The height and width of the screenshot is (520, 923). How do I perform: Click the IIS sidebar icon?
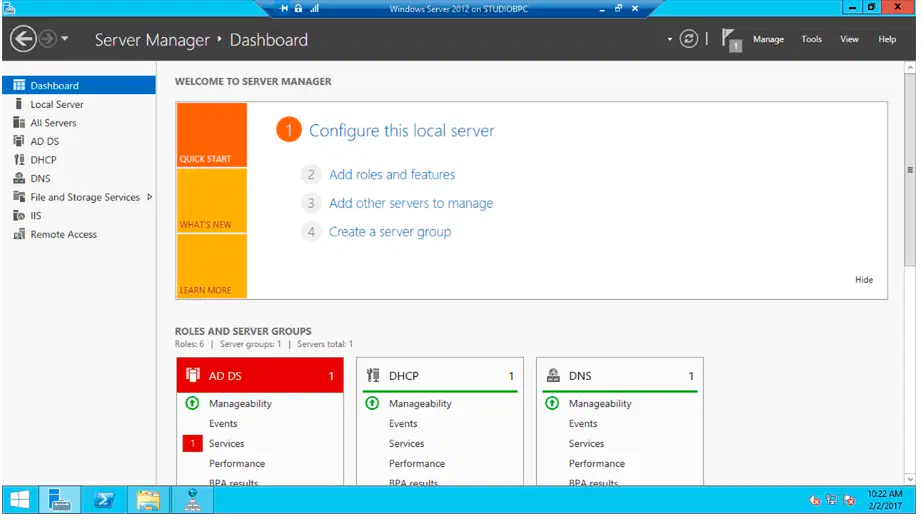pyautogui.click(x=19, y=216)
